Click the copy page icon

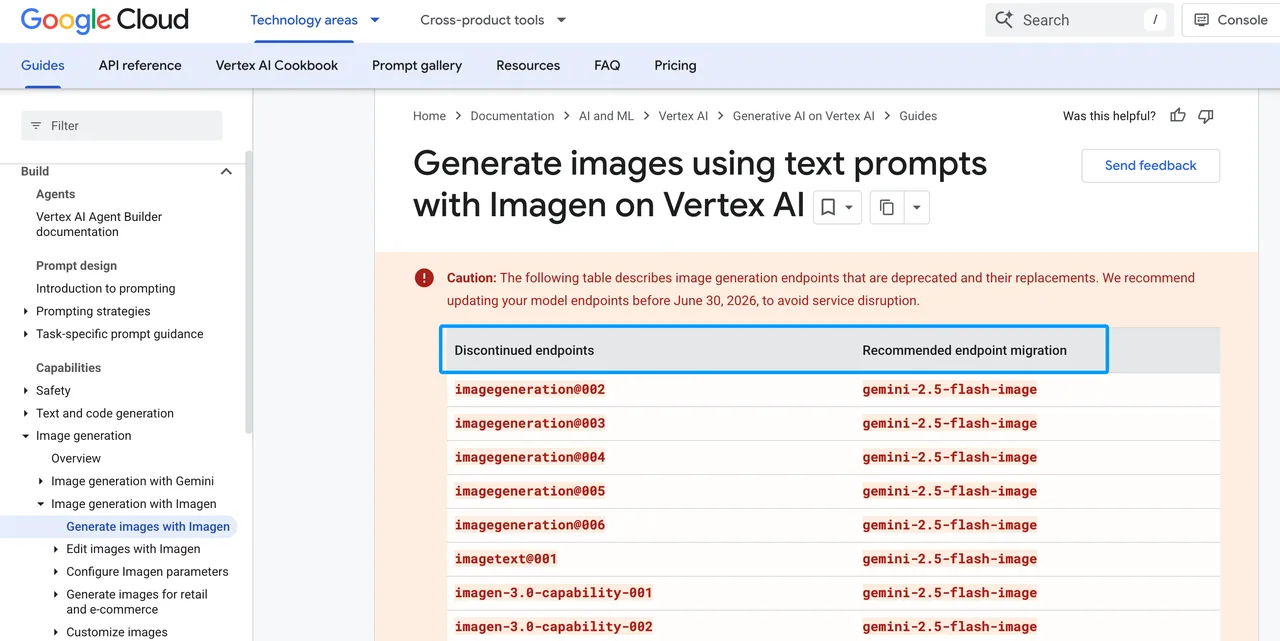point(886,207)
